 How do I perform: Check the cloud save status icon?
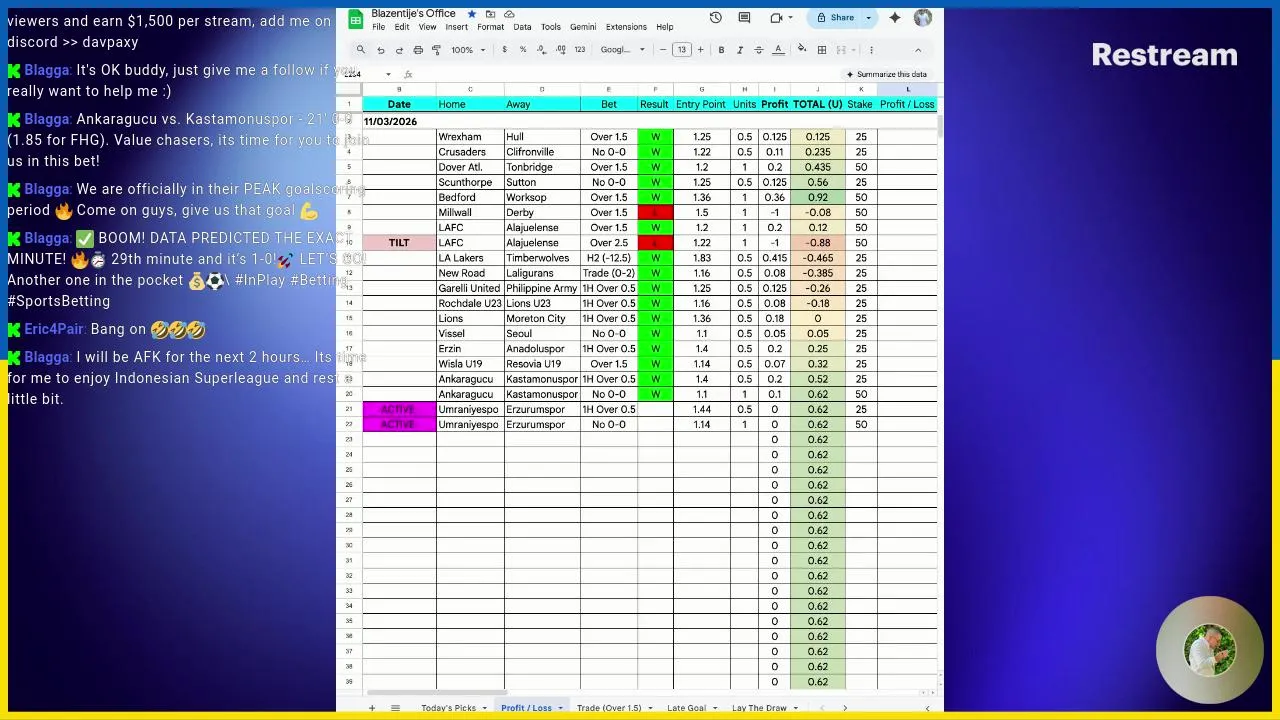click(x=509, y=14)
